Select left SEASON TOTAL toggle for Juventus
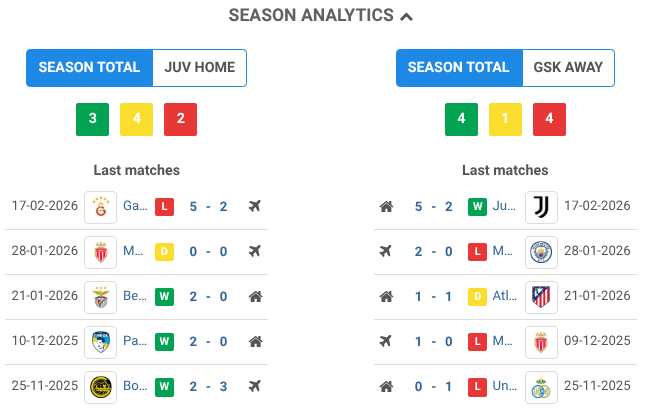648x418 pixels. coord(89,68)
